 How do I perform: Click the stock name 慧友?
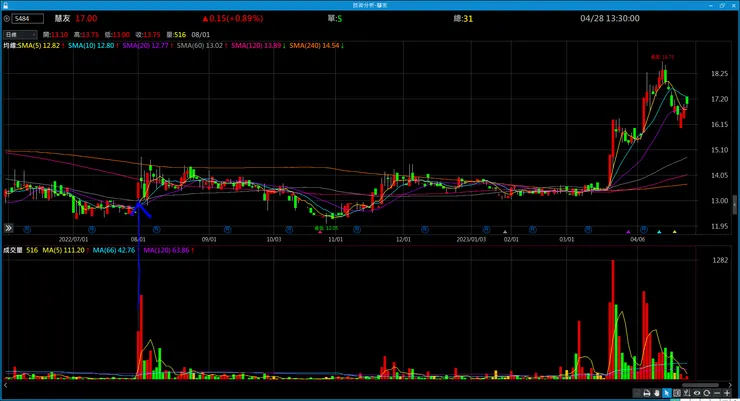click(x=62, y=18)
